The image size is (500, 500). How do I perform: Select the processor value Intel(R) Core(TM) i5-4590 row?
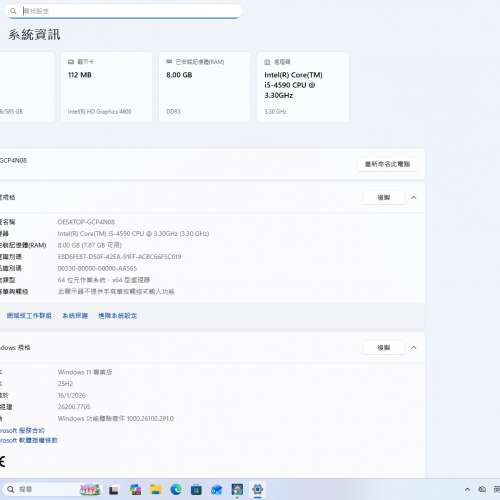pos(133,234)
